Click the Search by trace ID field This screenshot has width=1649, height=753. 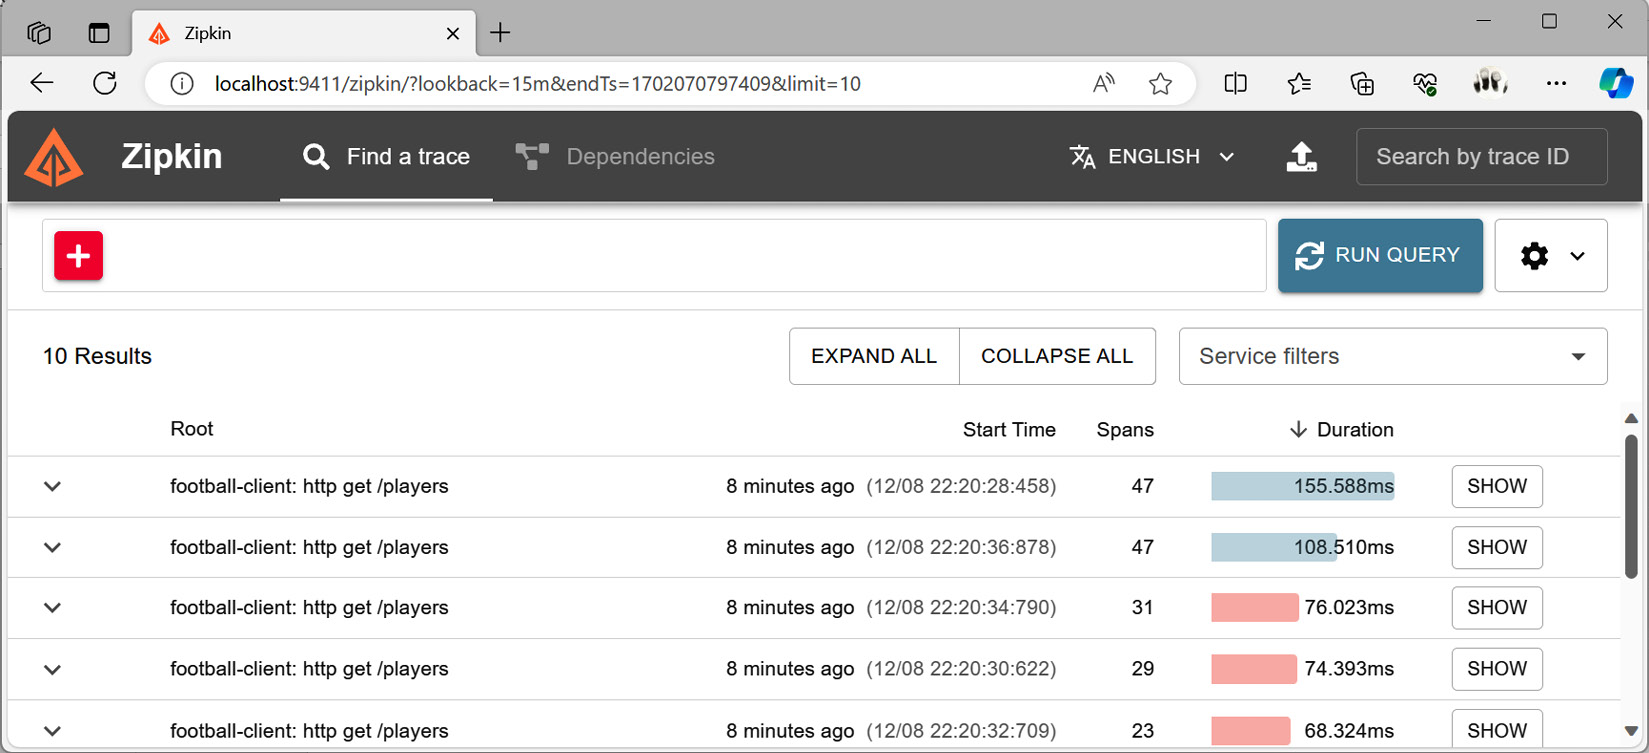tap(1481, 157)
